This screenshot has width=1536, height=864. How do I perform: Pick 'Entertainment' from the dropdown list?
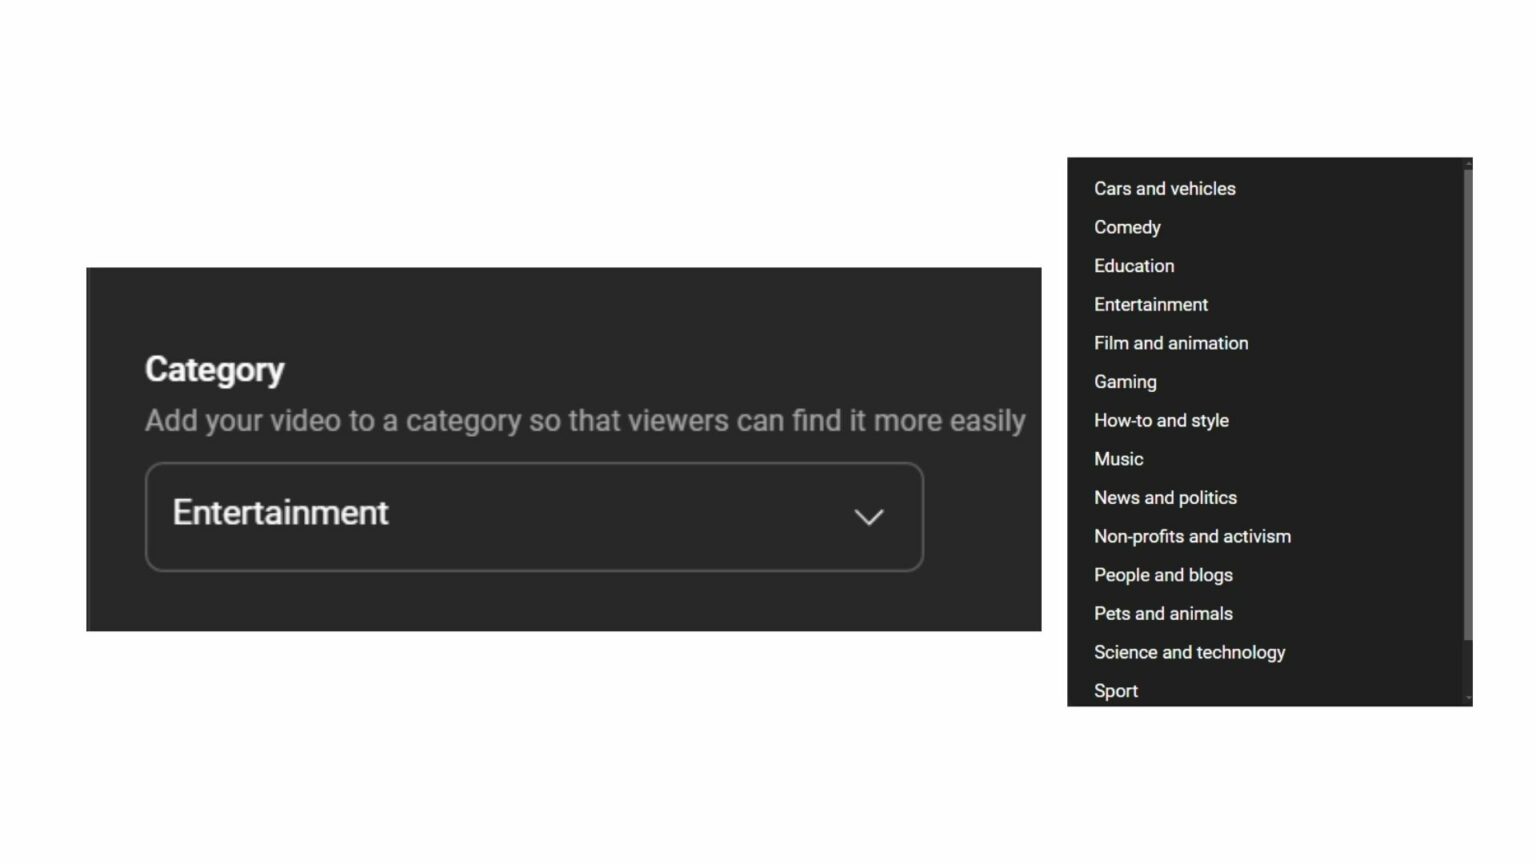click(1151, 304)
